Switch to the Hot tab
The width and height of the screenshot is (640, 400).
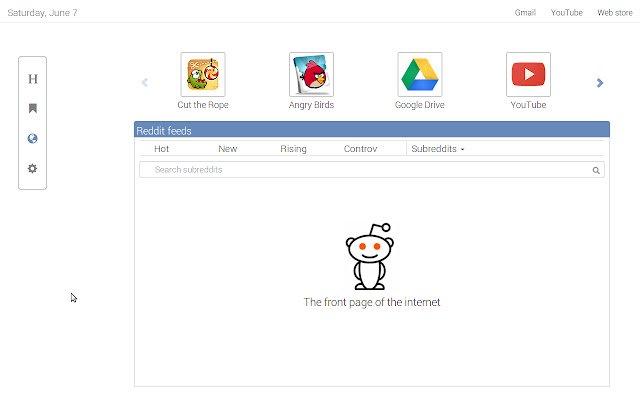point(161,149)
